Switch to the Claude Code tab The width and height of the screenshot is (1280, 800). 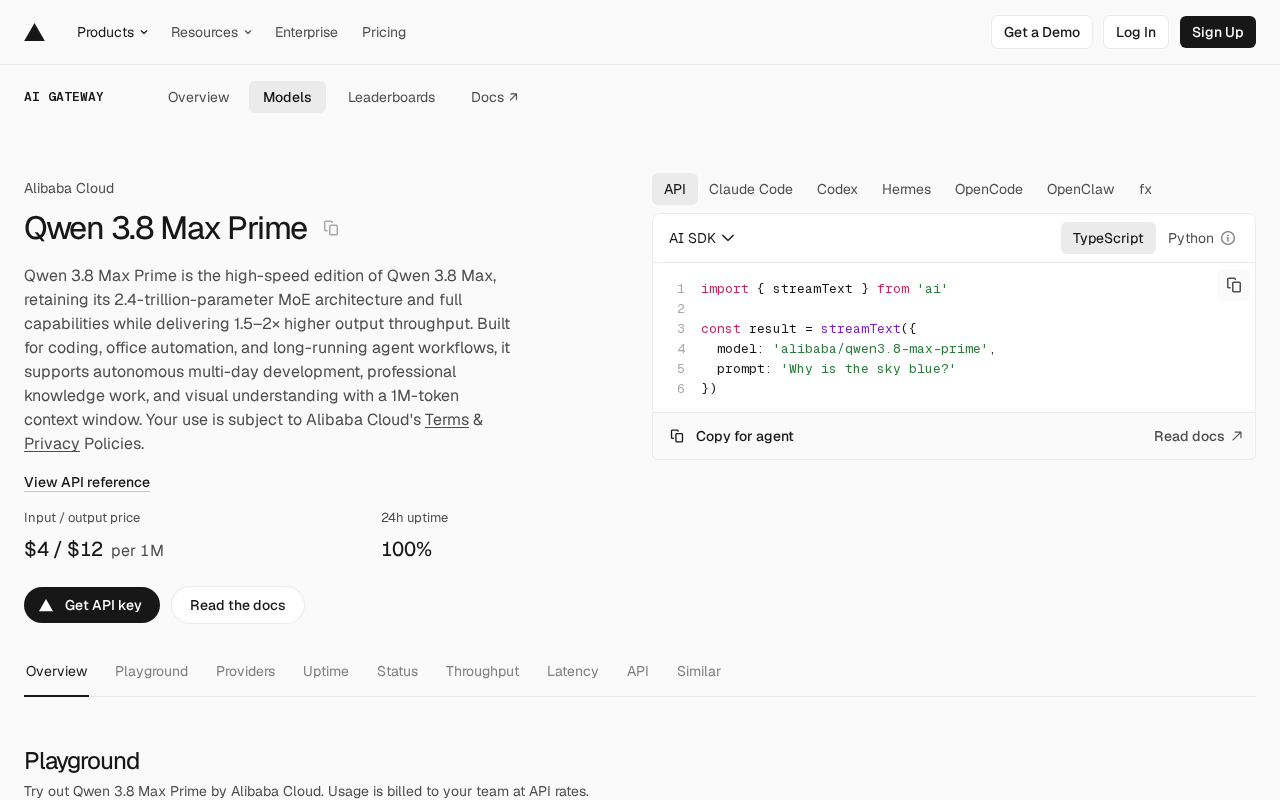(751, 189)
